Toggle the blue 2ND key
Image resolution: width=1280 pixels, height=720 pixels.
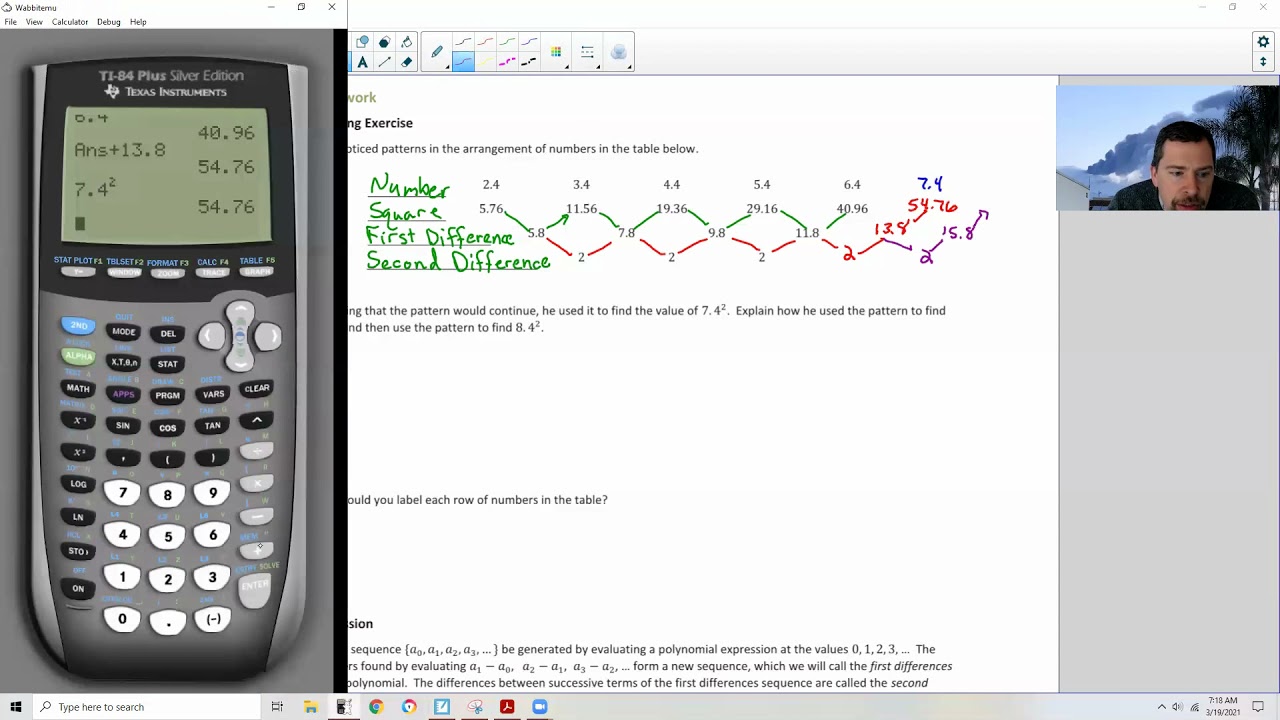pos(78,326)
